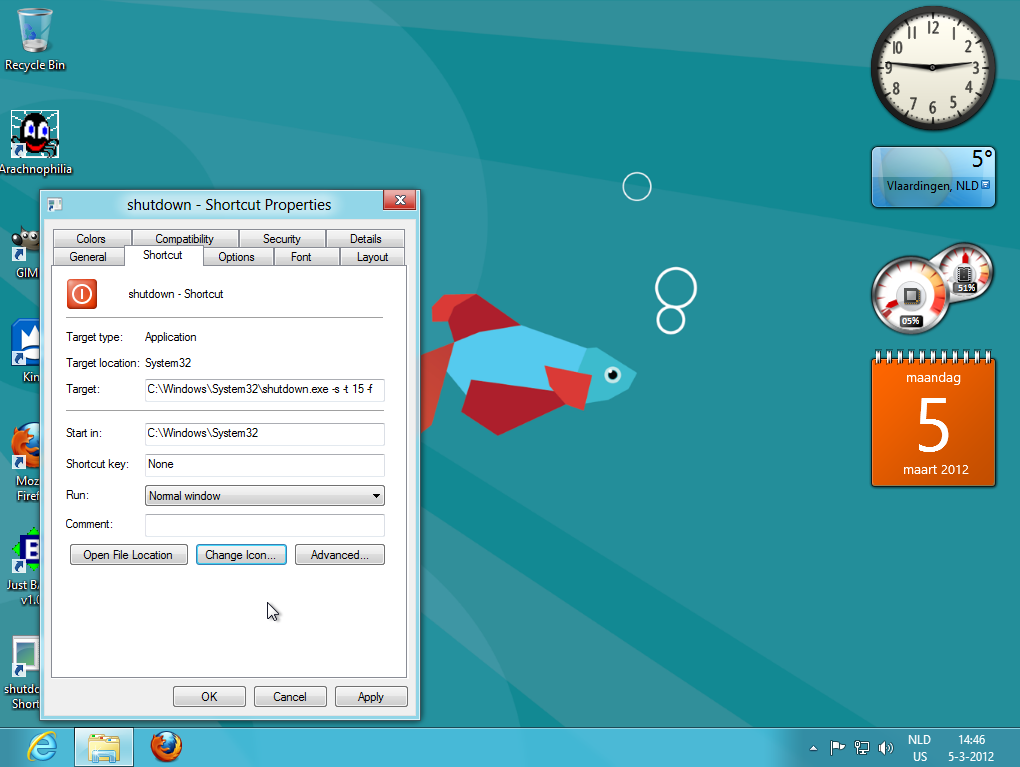This screenshot has width=1020, height=767.
Task: Click in the Comment field
Action: coord(265,525)
